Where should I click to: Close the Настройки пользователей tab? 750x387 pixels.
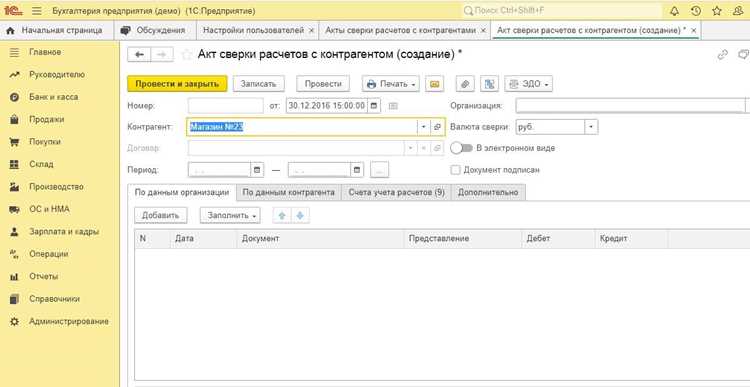(311, 30)
